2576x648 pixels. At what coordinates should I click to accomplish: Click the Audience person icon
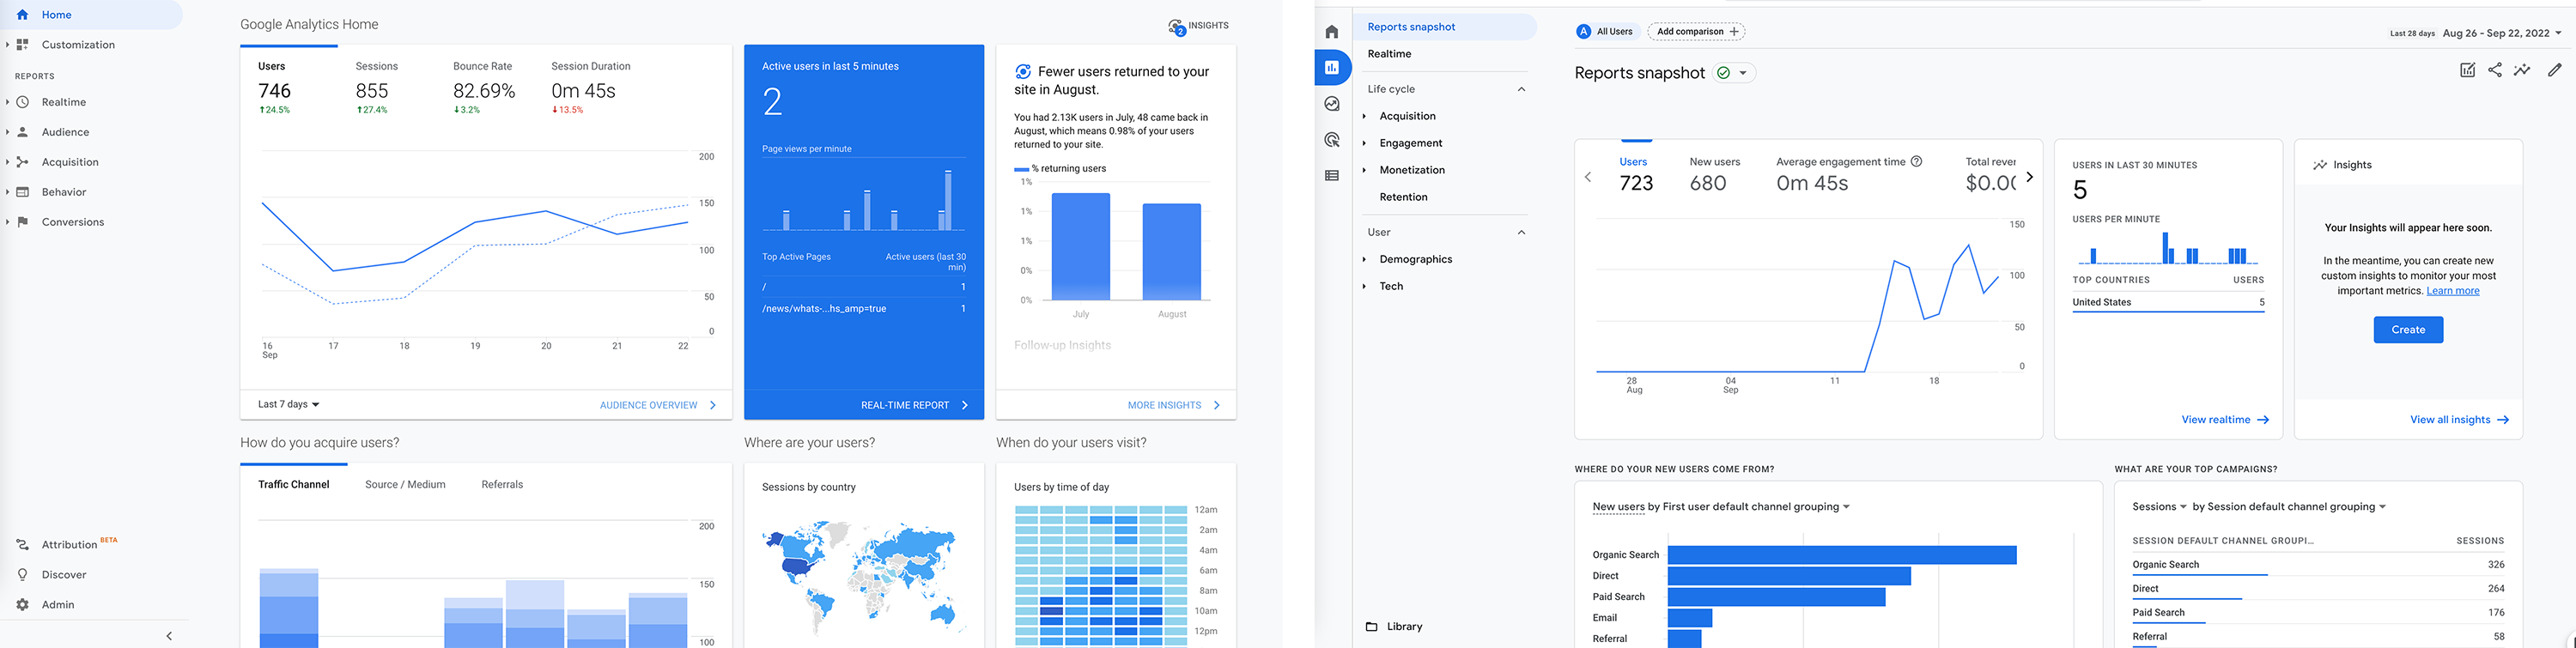coord(22,132)
